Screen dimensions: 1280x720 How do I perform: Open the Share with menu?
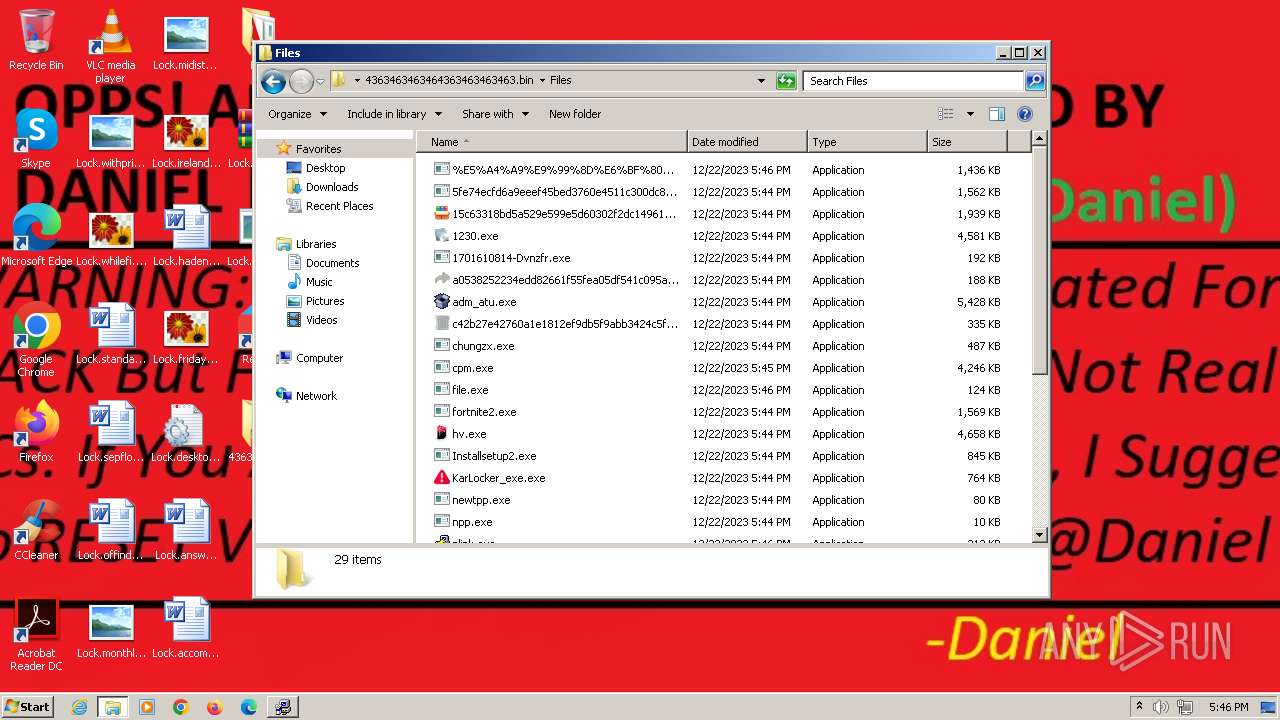(x=495, y=114)
